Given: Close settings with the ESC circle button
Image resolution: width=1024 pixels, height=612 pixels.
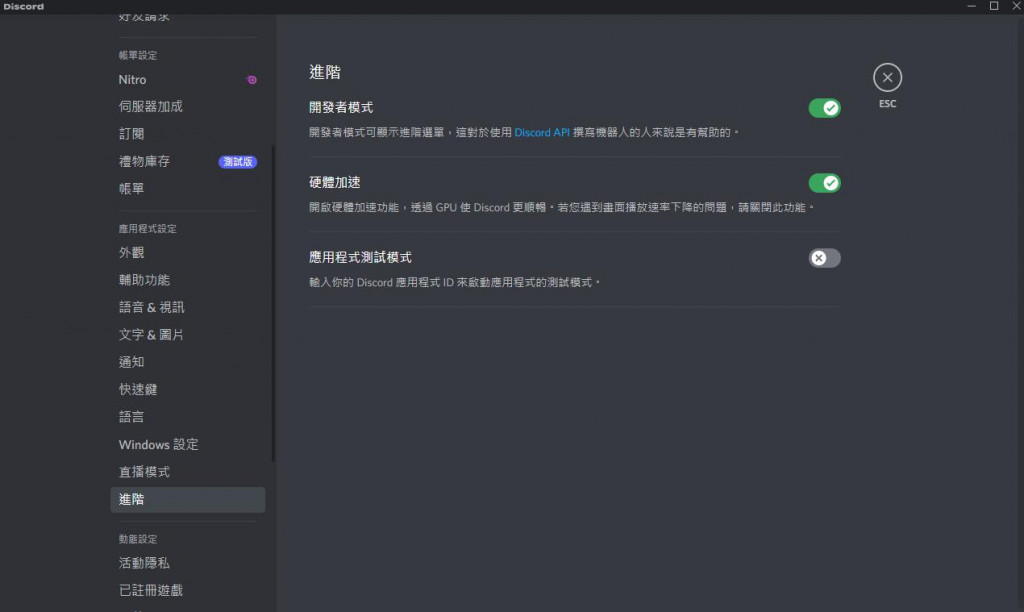Looking at the screenshot, I should point(887,78).
